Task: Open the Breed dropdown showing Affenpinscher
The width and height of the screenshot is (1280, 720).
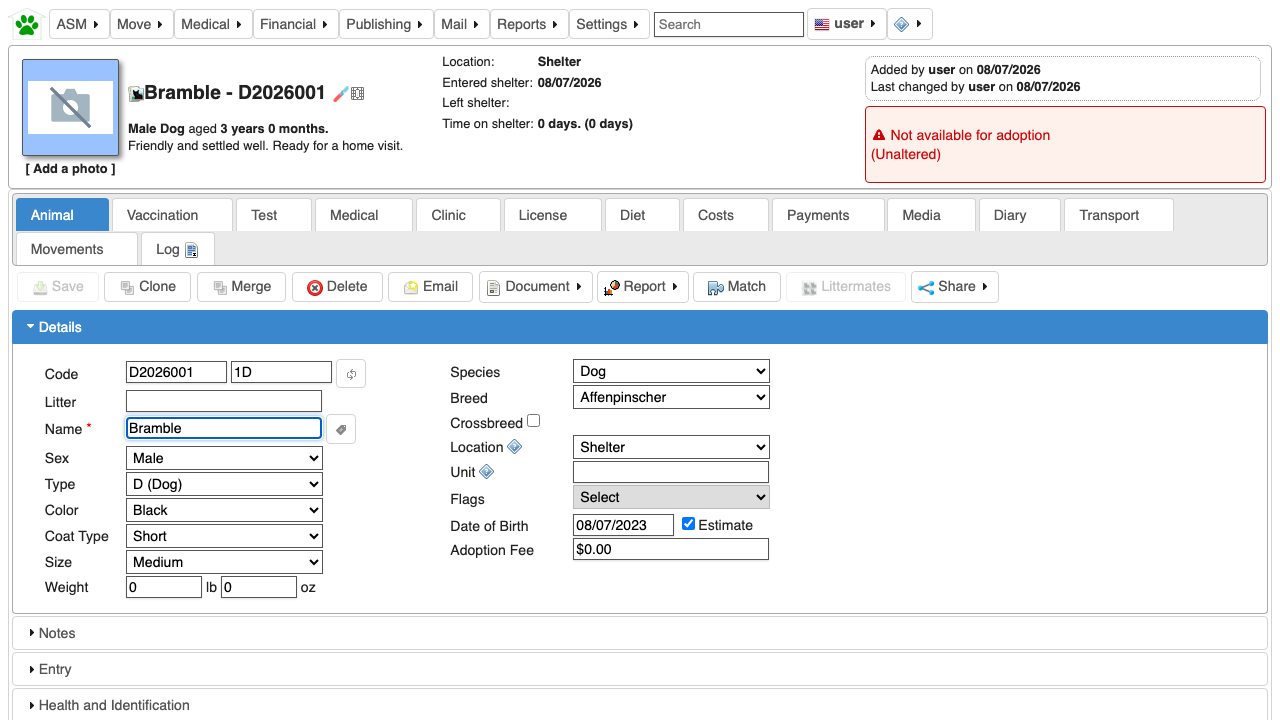Action: 671,397
